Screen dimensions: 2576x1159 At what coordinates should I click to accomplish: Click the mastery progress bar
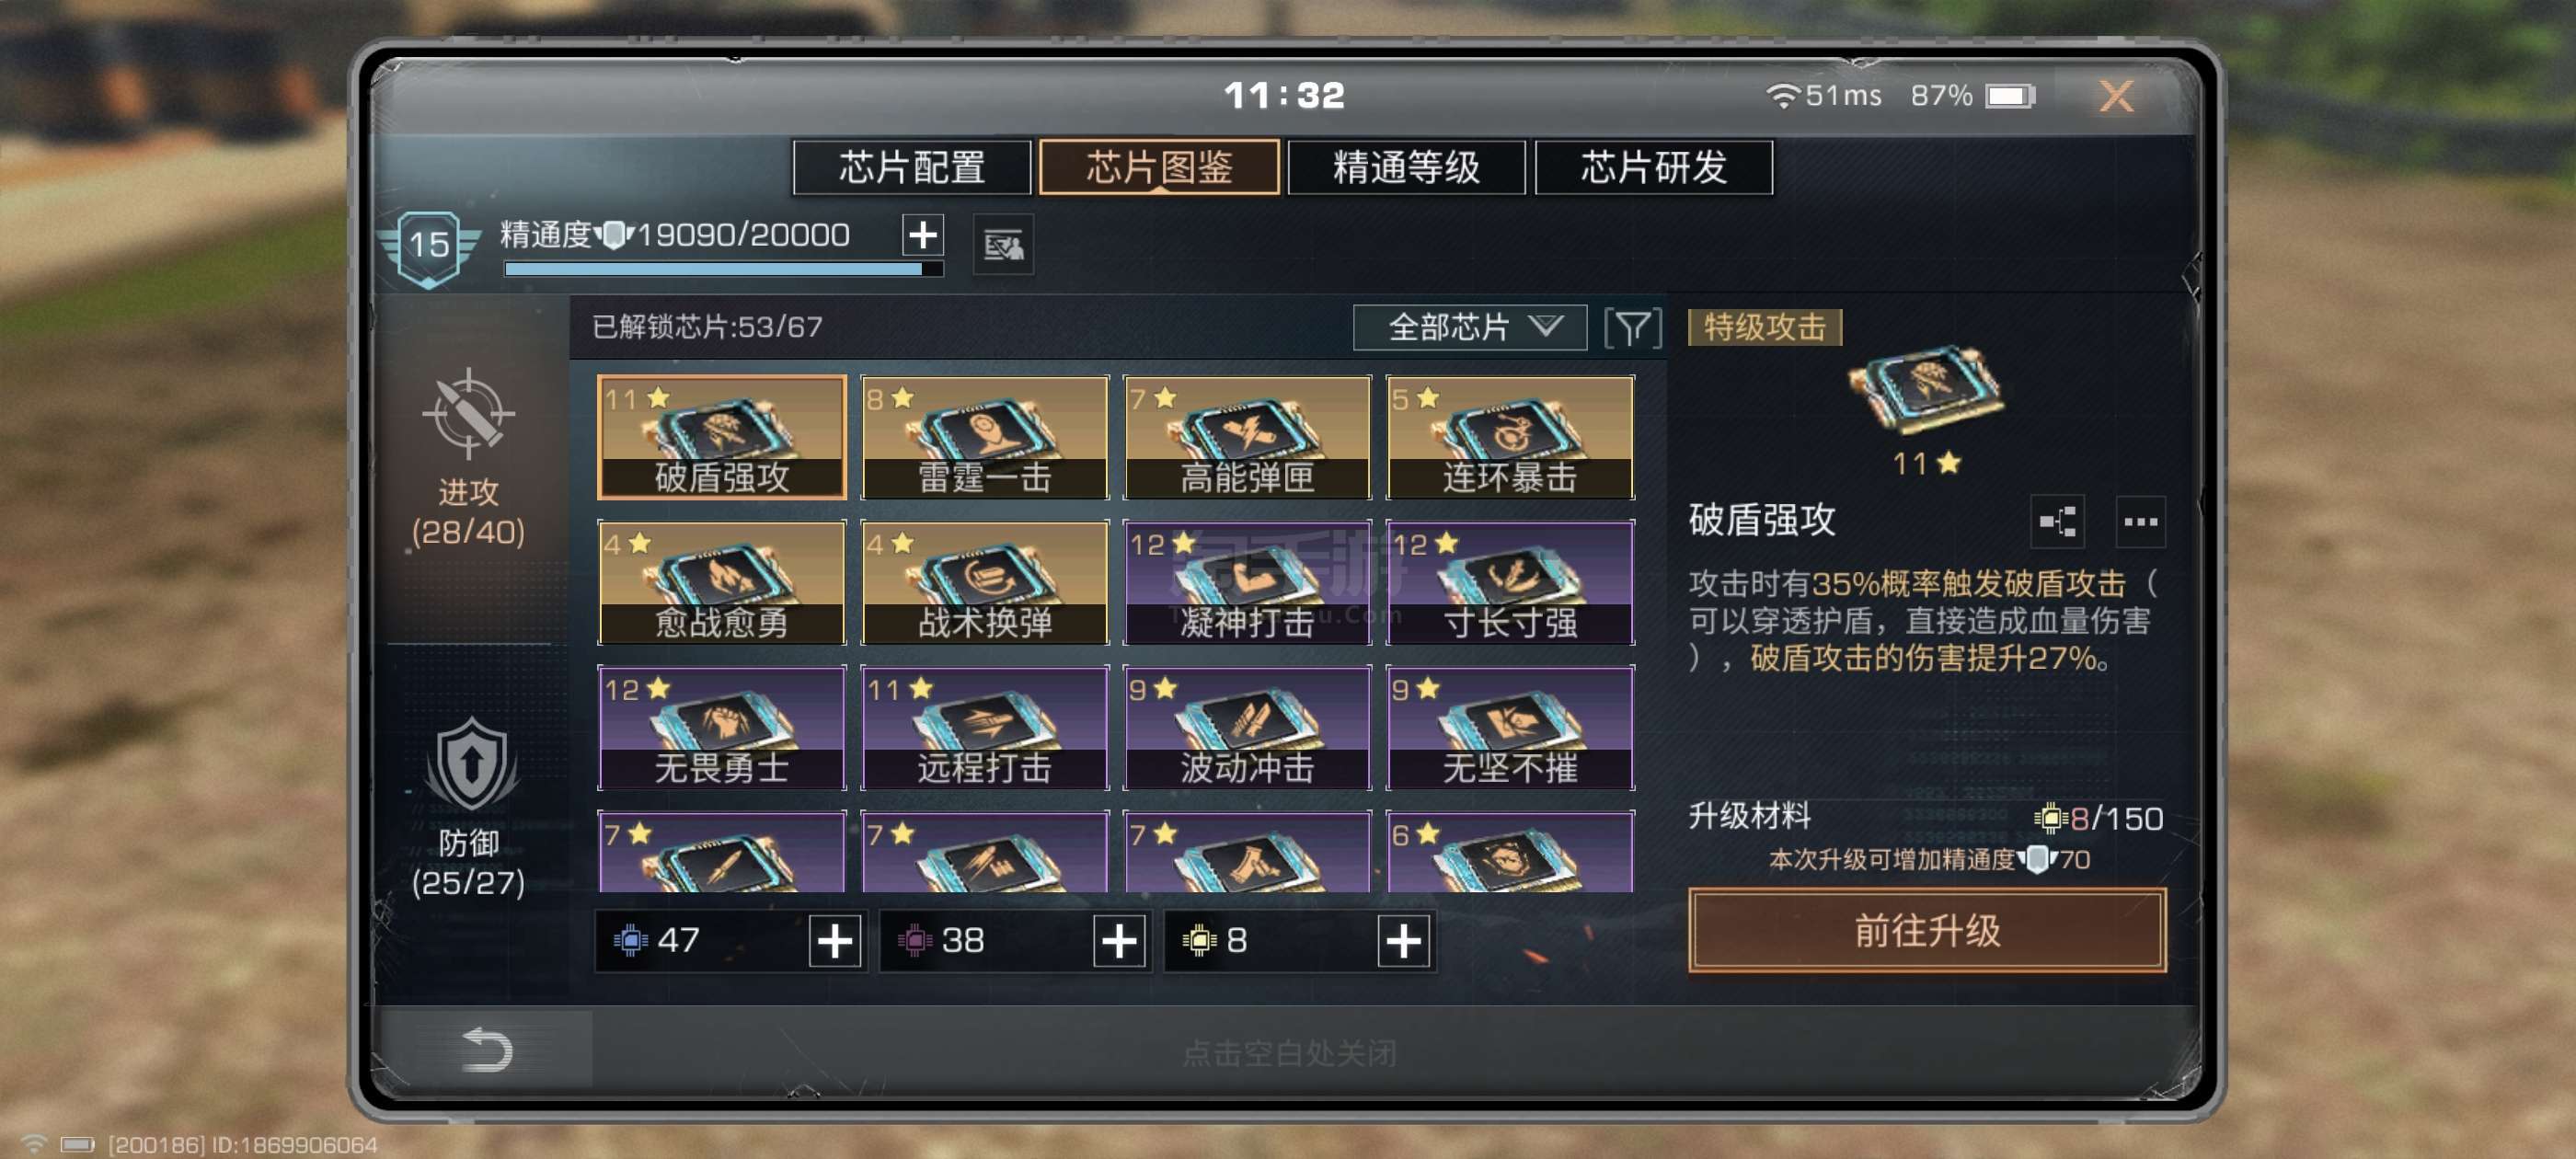tap(723, 269)
